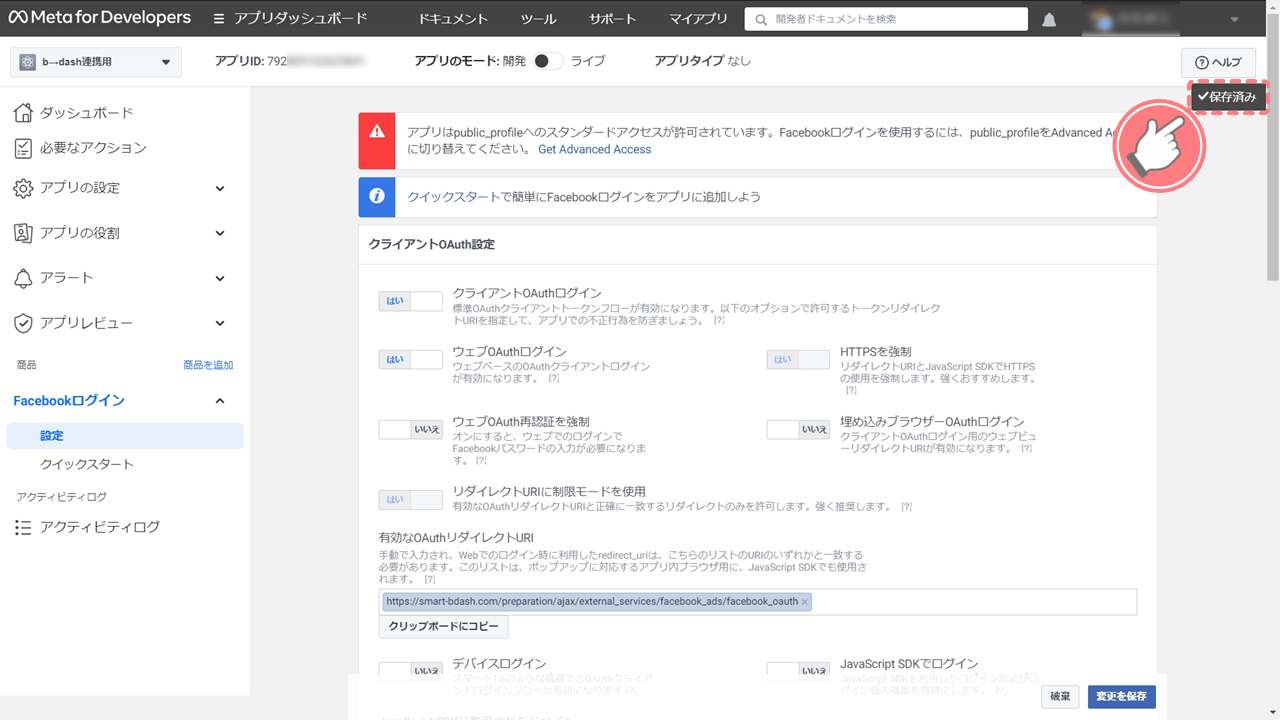Image resolution: width=1280 pixels, height=720 pixels.
Task: Open the hamburger menu beside アプリダッシュボード
Action: pyautogui.click(x=219, y=19)
